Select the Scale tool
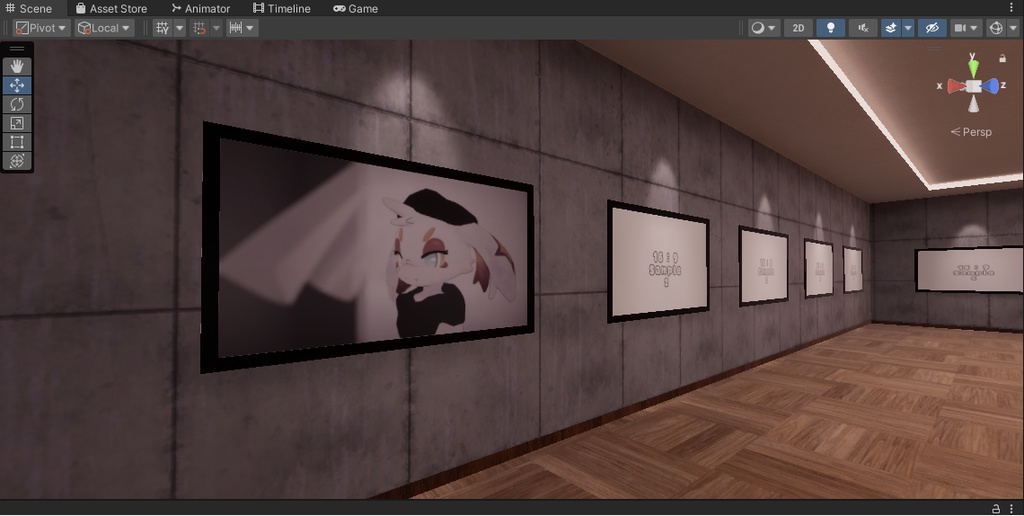1024x516 pixels. point(17,123)
